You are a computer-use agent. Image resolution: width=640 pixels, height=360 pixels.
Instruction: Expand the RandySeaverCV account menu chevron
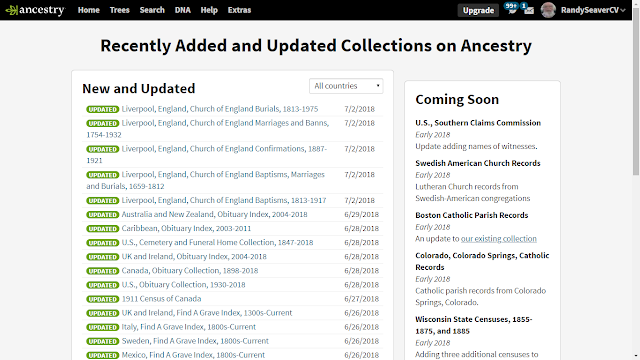623,11
